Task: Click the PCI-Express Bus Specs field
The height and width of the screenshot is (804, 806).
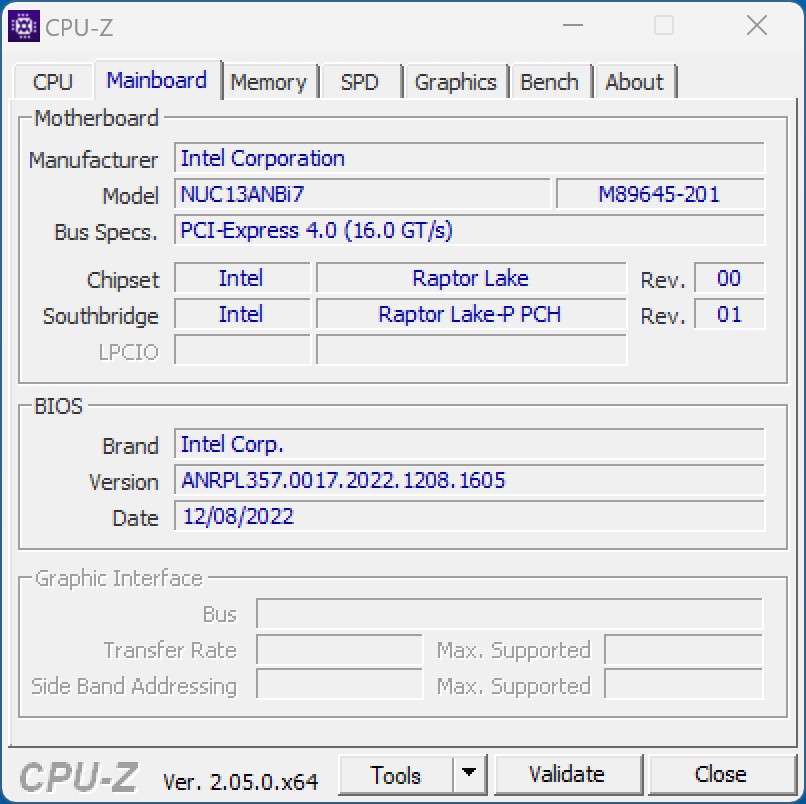Action: coord(469,230)
